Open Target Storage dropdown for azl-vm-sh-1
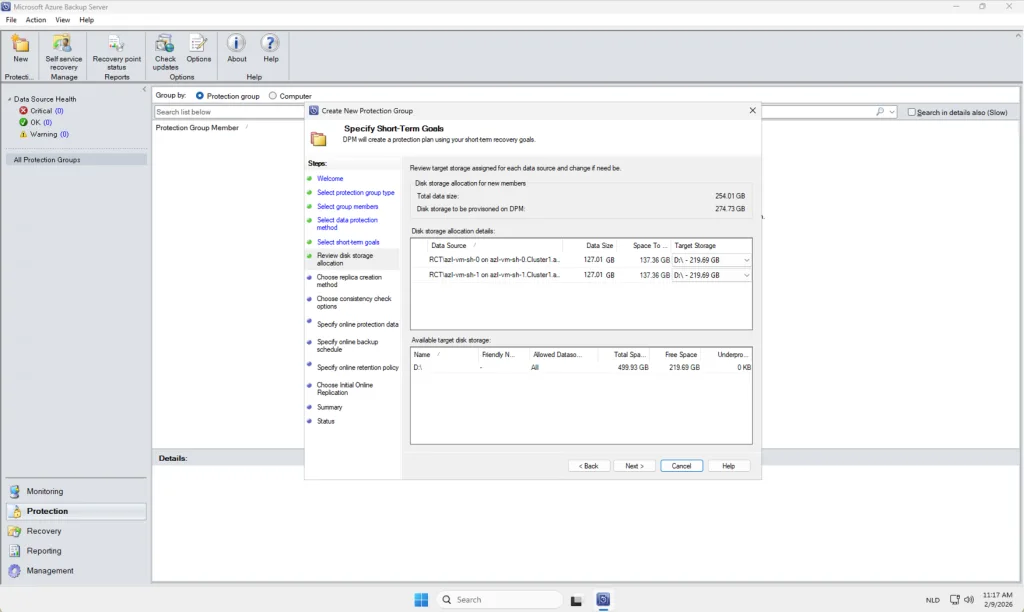 (x=746, y=275)
